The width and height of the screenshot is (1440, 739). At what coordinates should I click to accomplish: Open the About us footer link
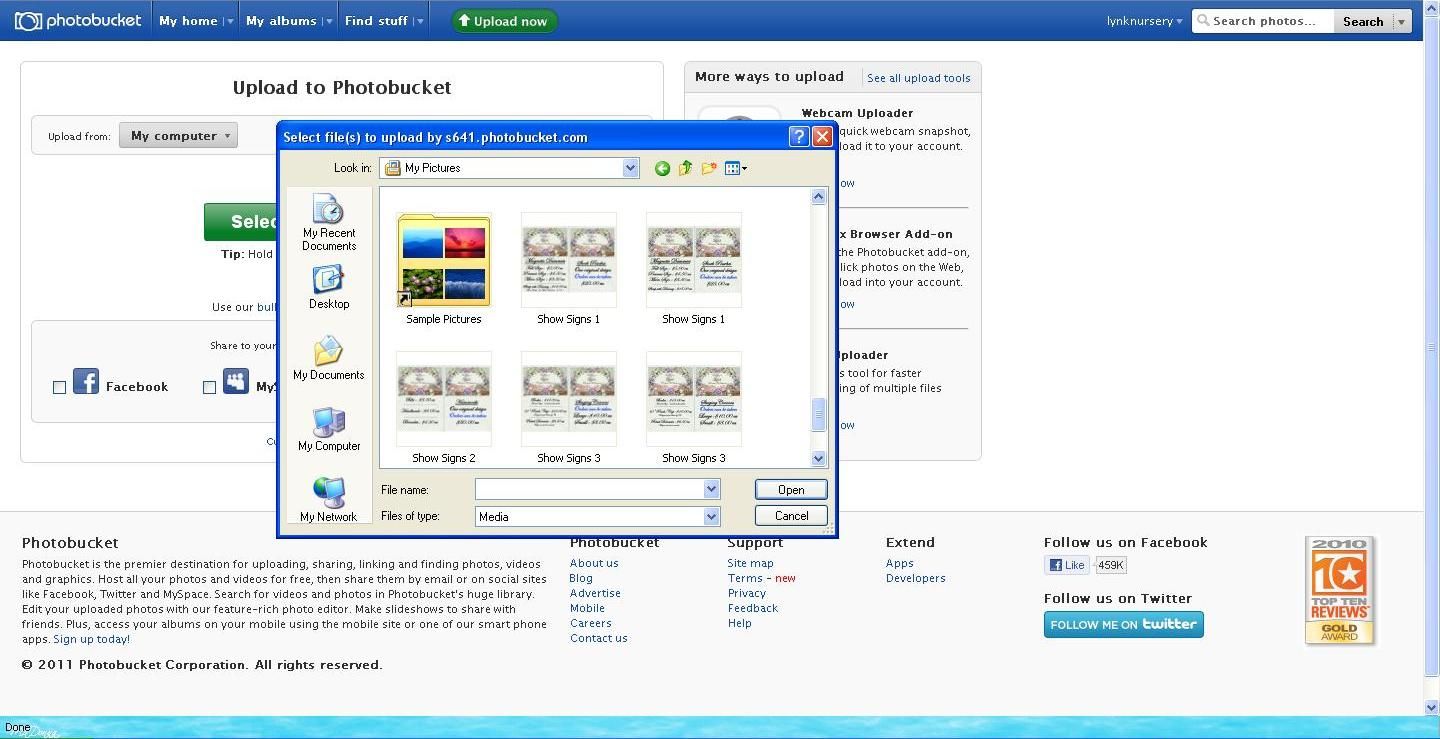594,563
